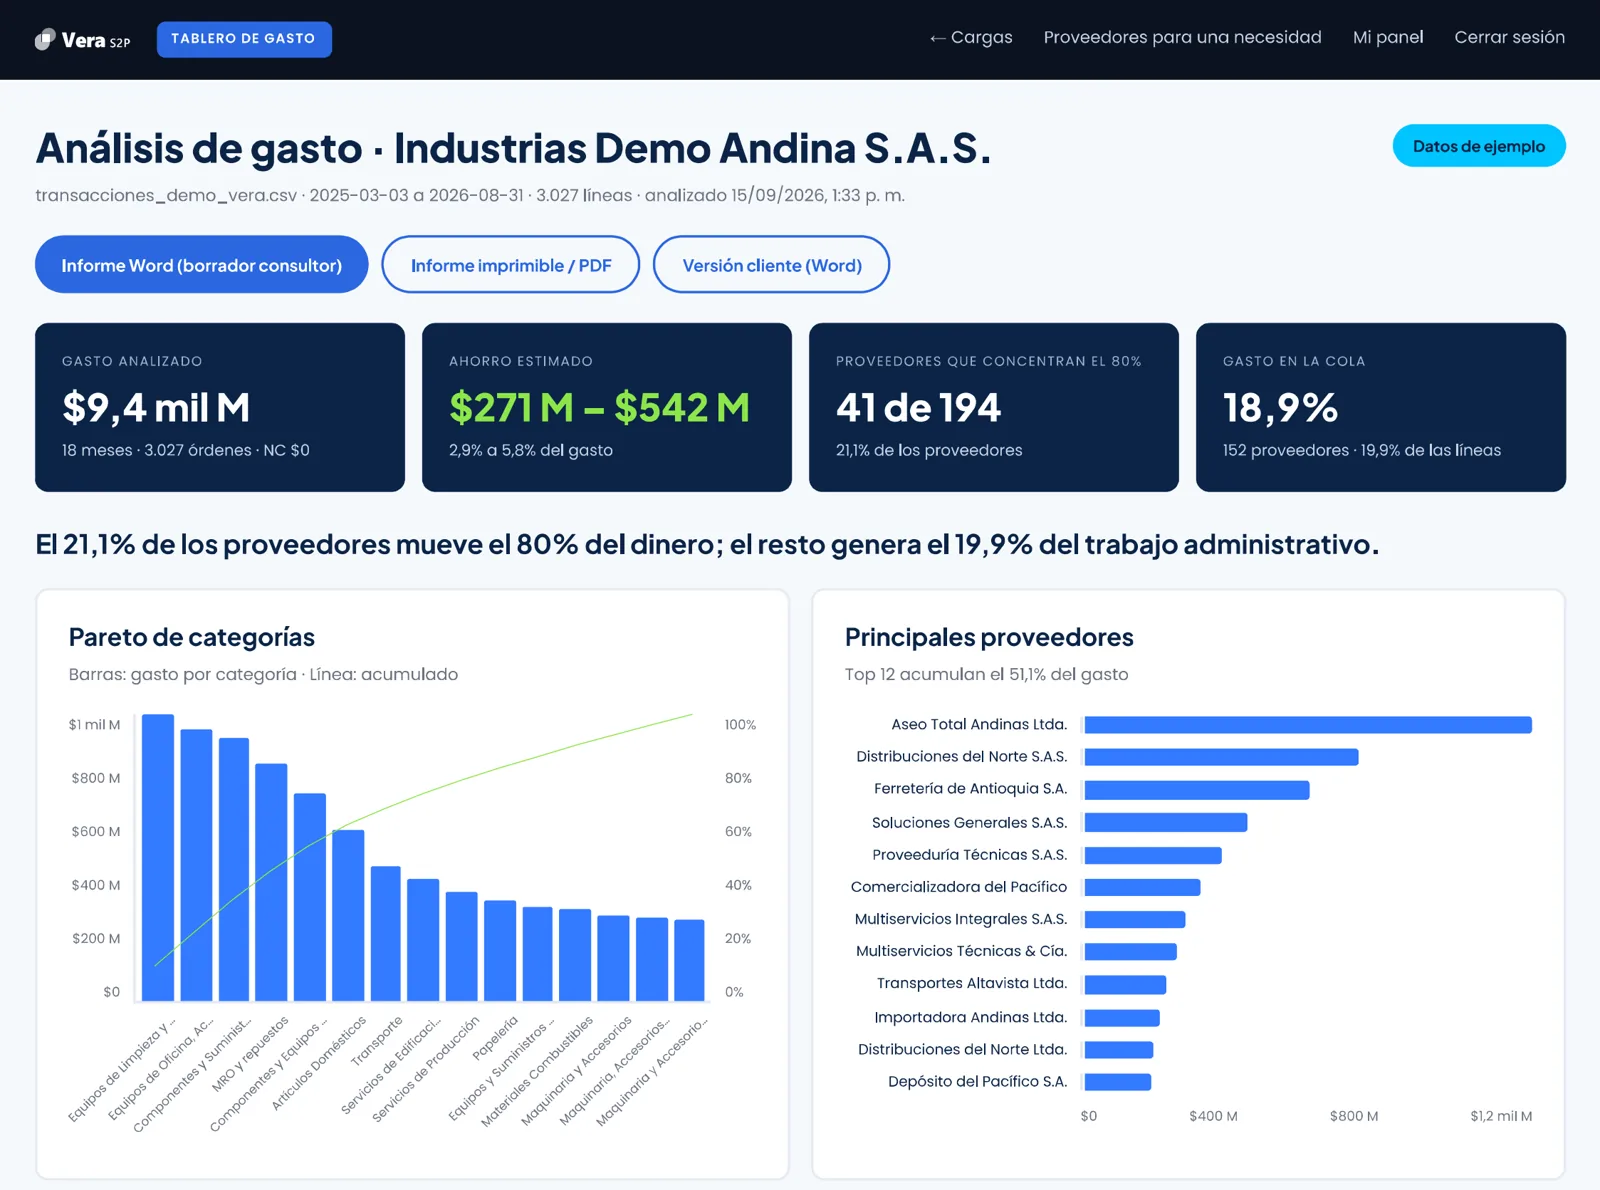Click the Ferretería de Antioquia S.A. label
The width and height of the screenshot is (1600, 1190).
(971, 789)
